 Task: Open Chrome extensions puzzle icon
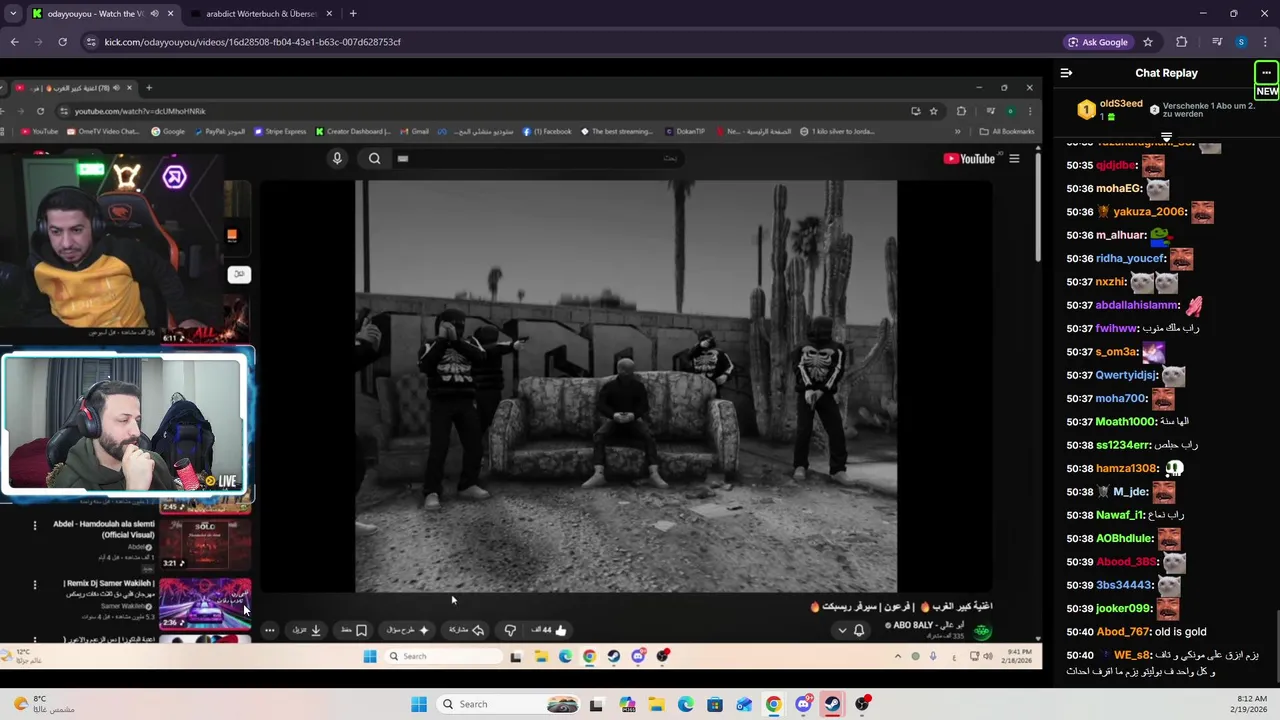point(1181,42)
